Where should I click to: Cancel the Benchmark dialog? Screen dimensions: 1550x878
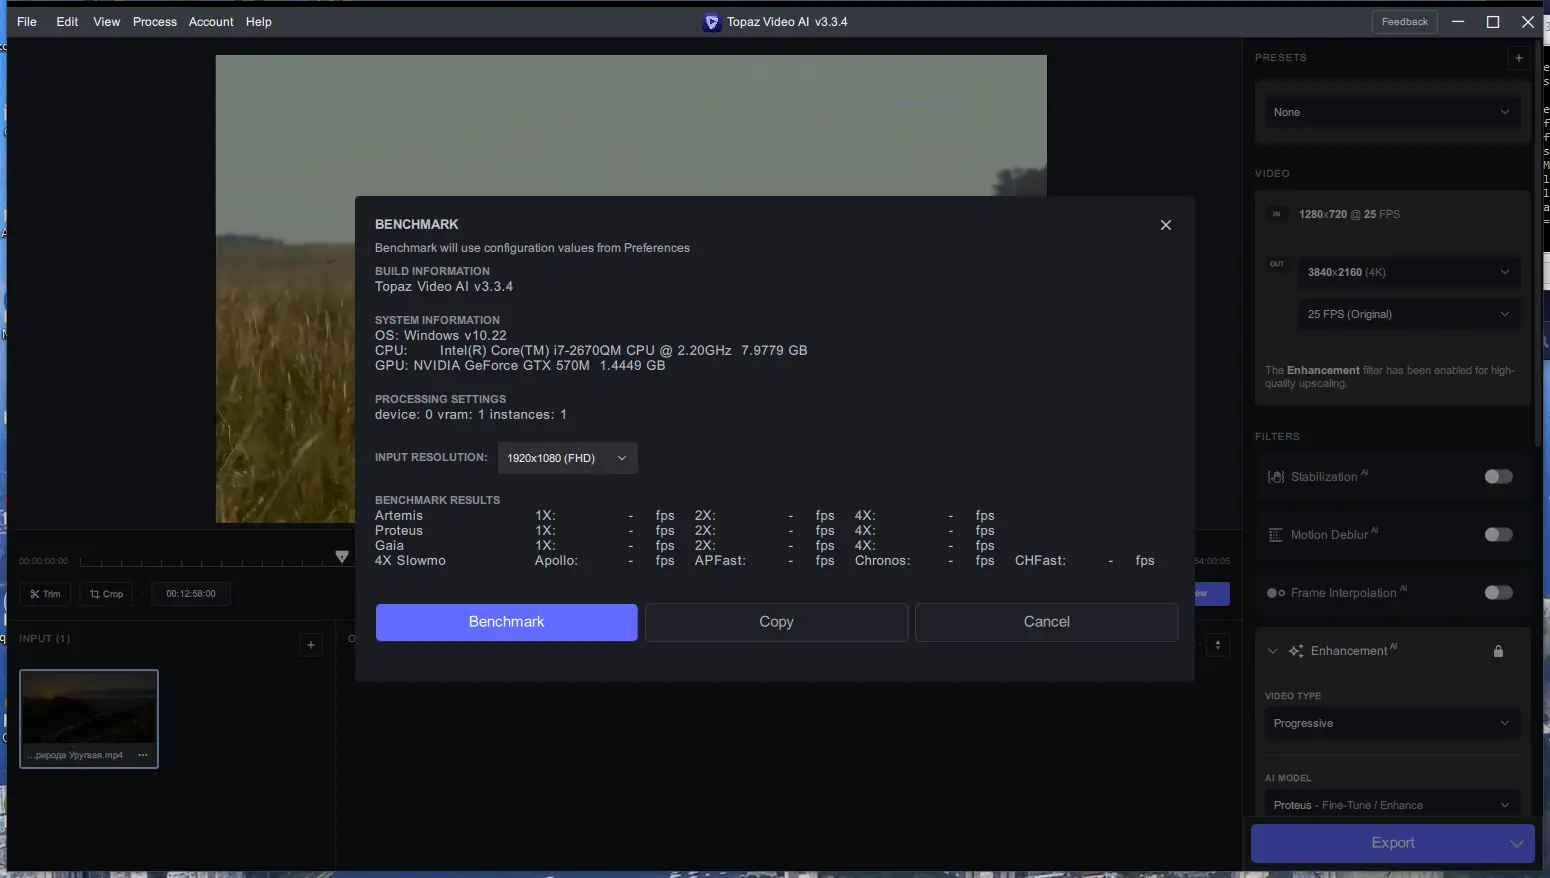pyautogui.click(x=1046, y=622)
